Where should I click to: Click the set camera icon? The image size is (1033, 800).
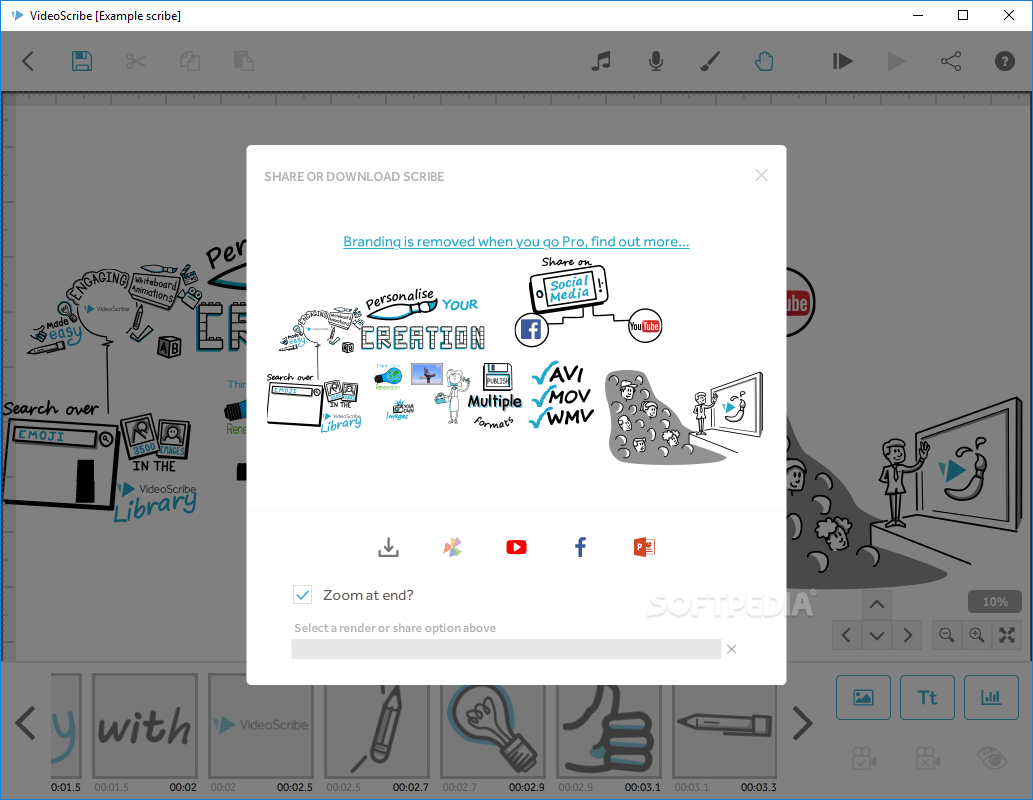coord(863,758)
